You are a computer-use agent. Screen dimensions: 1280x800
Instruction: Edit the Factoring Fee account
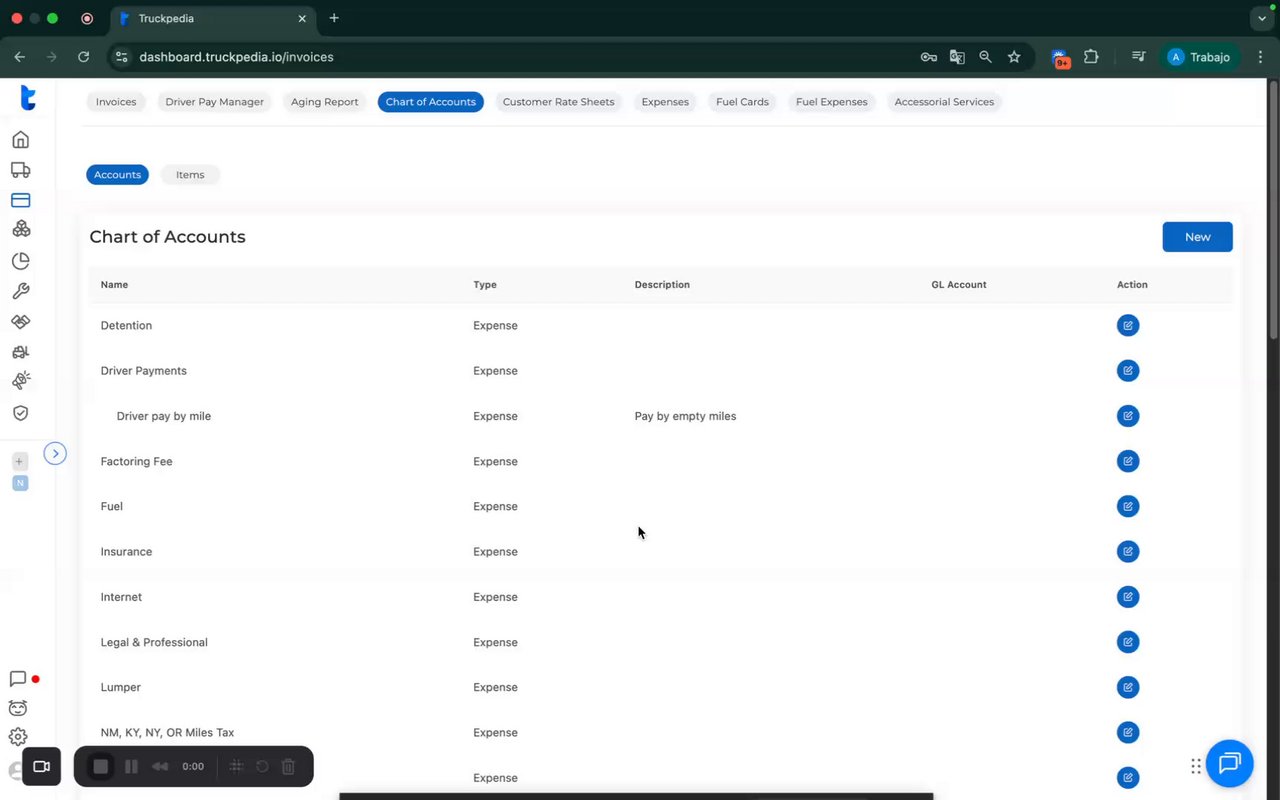click(1128, 461)
